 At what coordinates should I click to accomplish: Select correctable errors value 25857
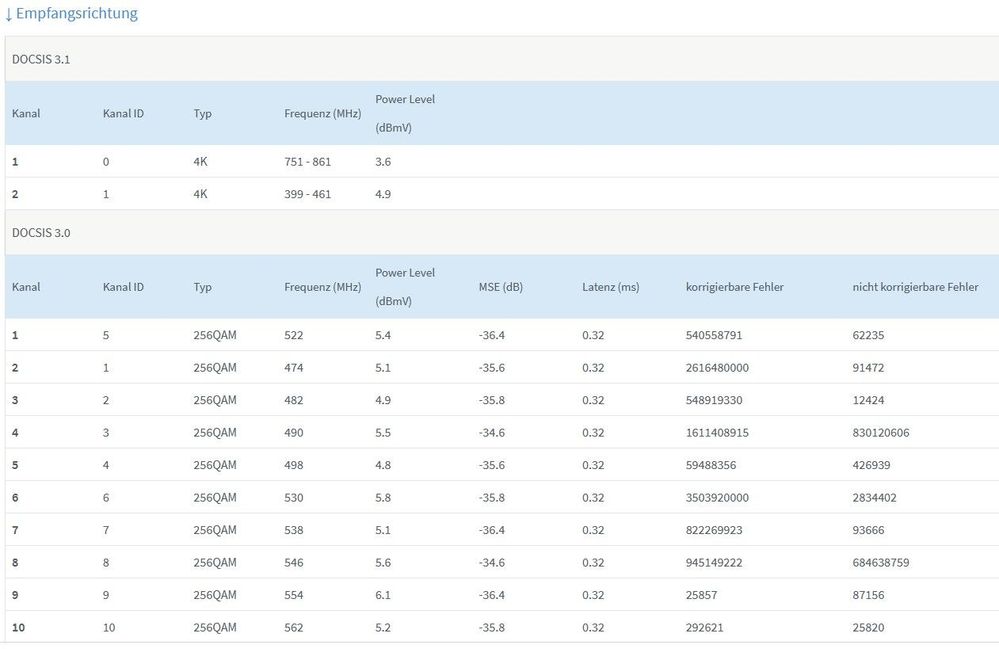pyautogui.click(x=701, y=595)
